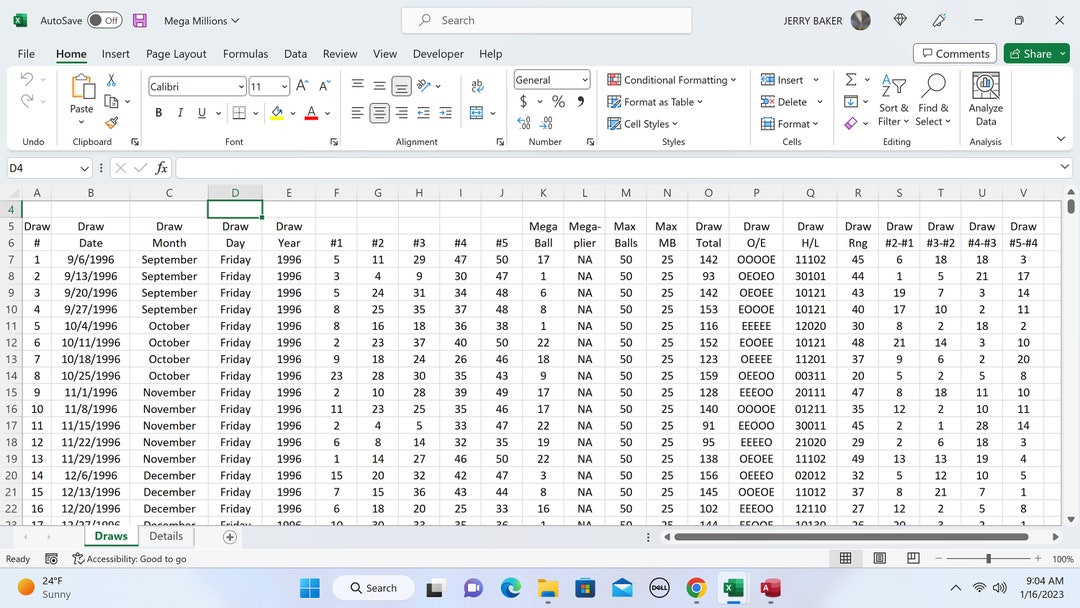The image size is (1080, 608).
Task: Open the Font name dropdown
Action: (x=241, y=87)
